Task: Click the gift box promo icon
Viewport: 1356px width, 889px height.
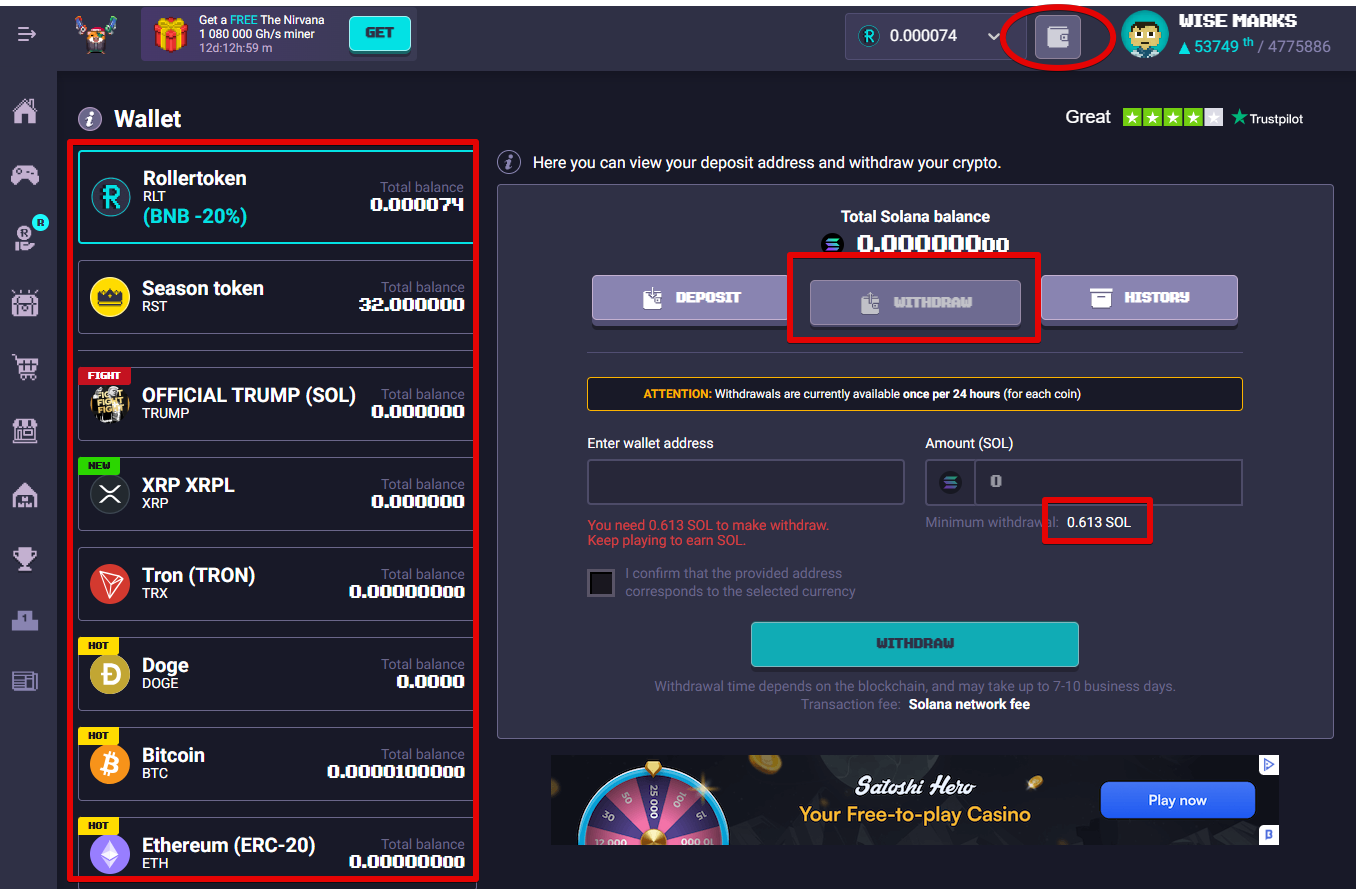Action: (171, 35)
